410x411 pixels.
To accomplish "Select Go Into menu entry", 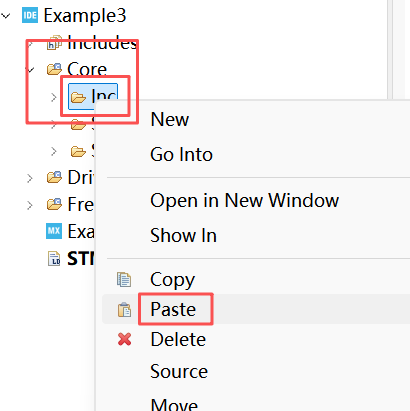I will (181, 154).
